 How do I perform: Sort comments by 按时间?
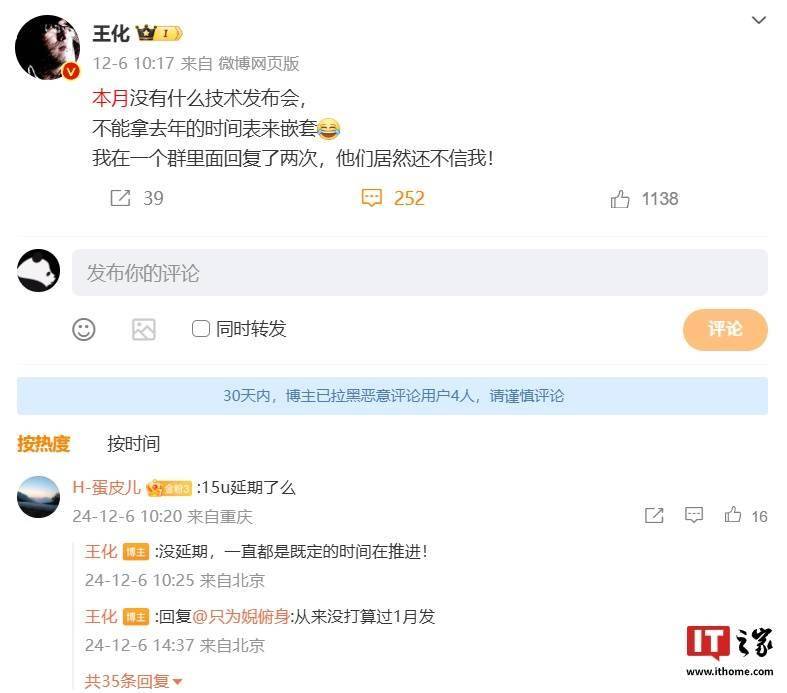click(x=134, y=444)
